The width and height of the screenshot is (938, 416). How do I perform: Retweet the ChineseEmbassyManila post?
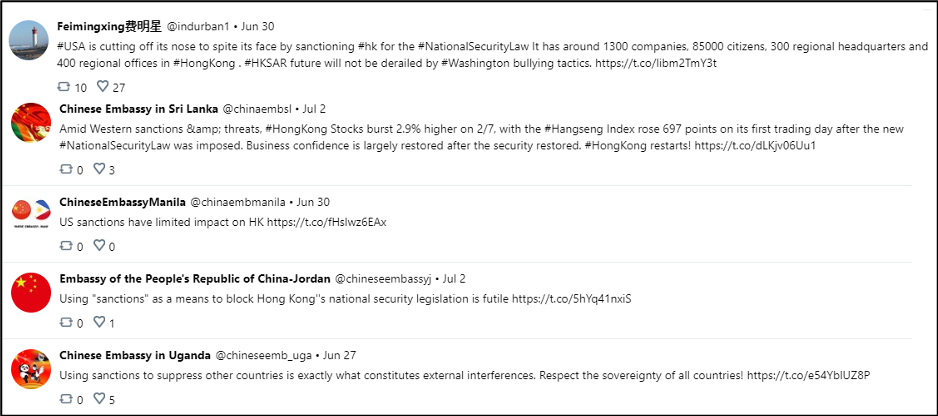(66, 245)
